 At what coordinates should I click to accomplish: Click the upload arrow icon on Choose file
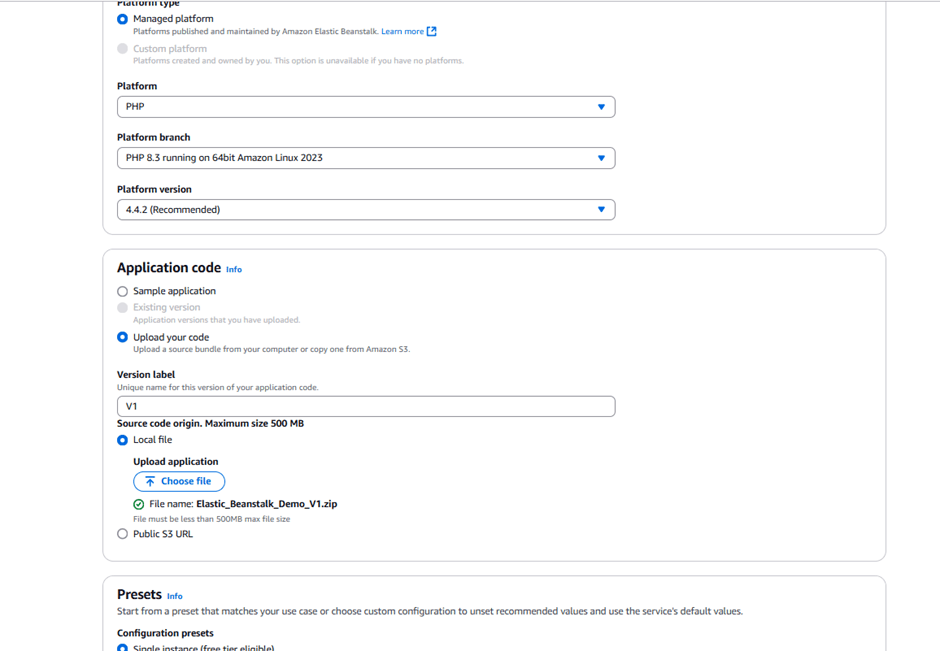click(x=150, y=481)
